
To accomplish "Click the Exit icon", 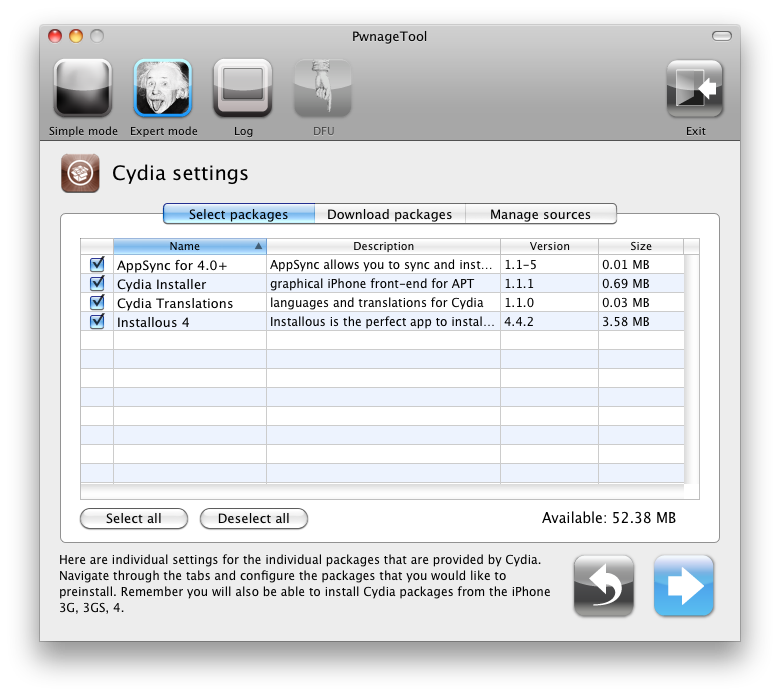I will point(695,88).
